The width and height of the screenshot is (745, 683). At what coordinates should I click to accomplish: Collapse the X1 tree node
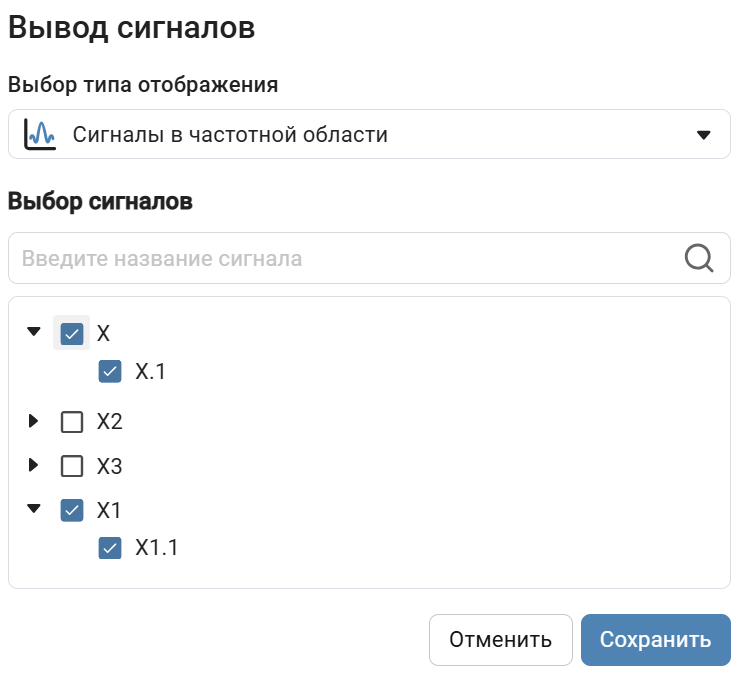[x=34, y=509]
